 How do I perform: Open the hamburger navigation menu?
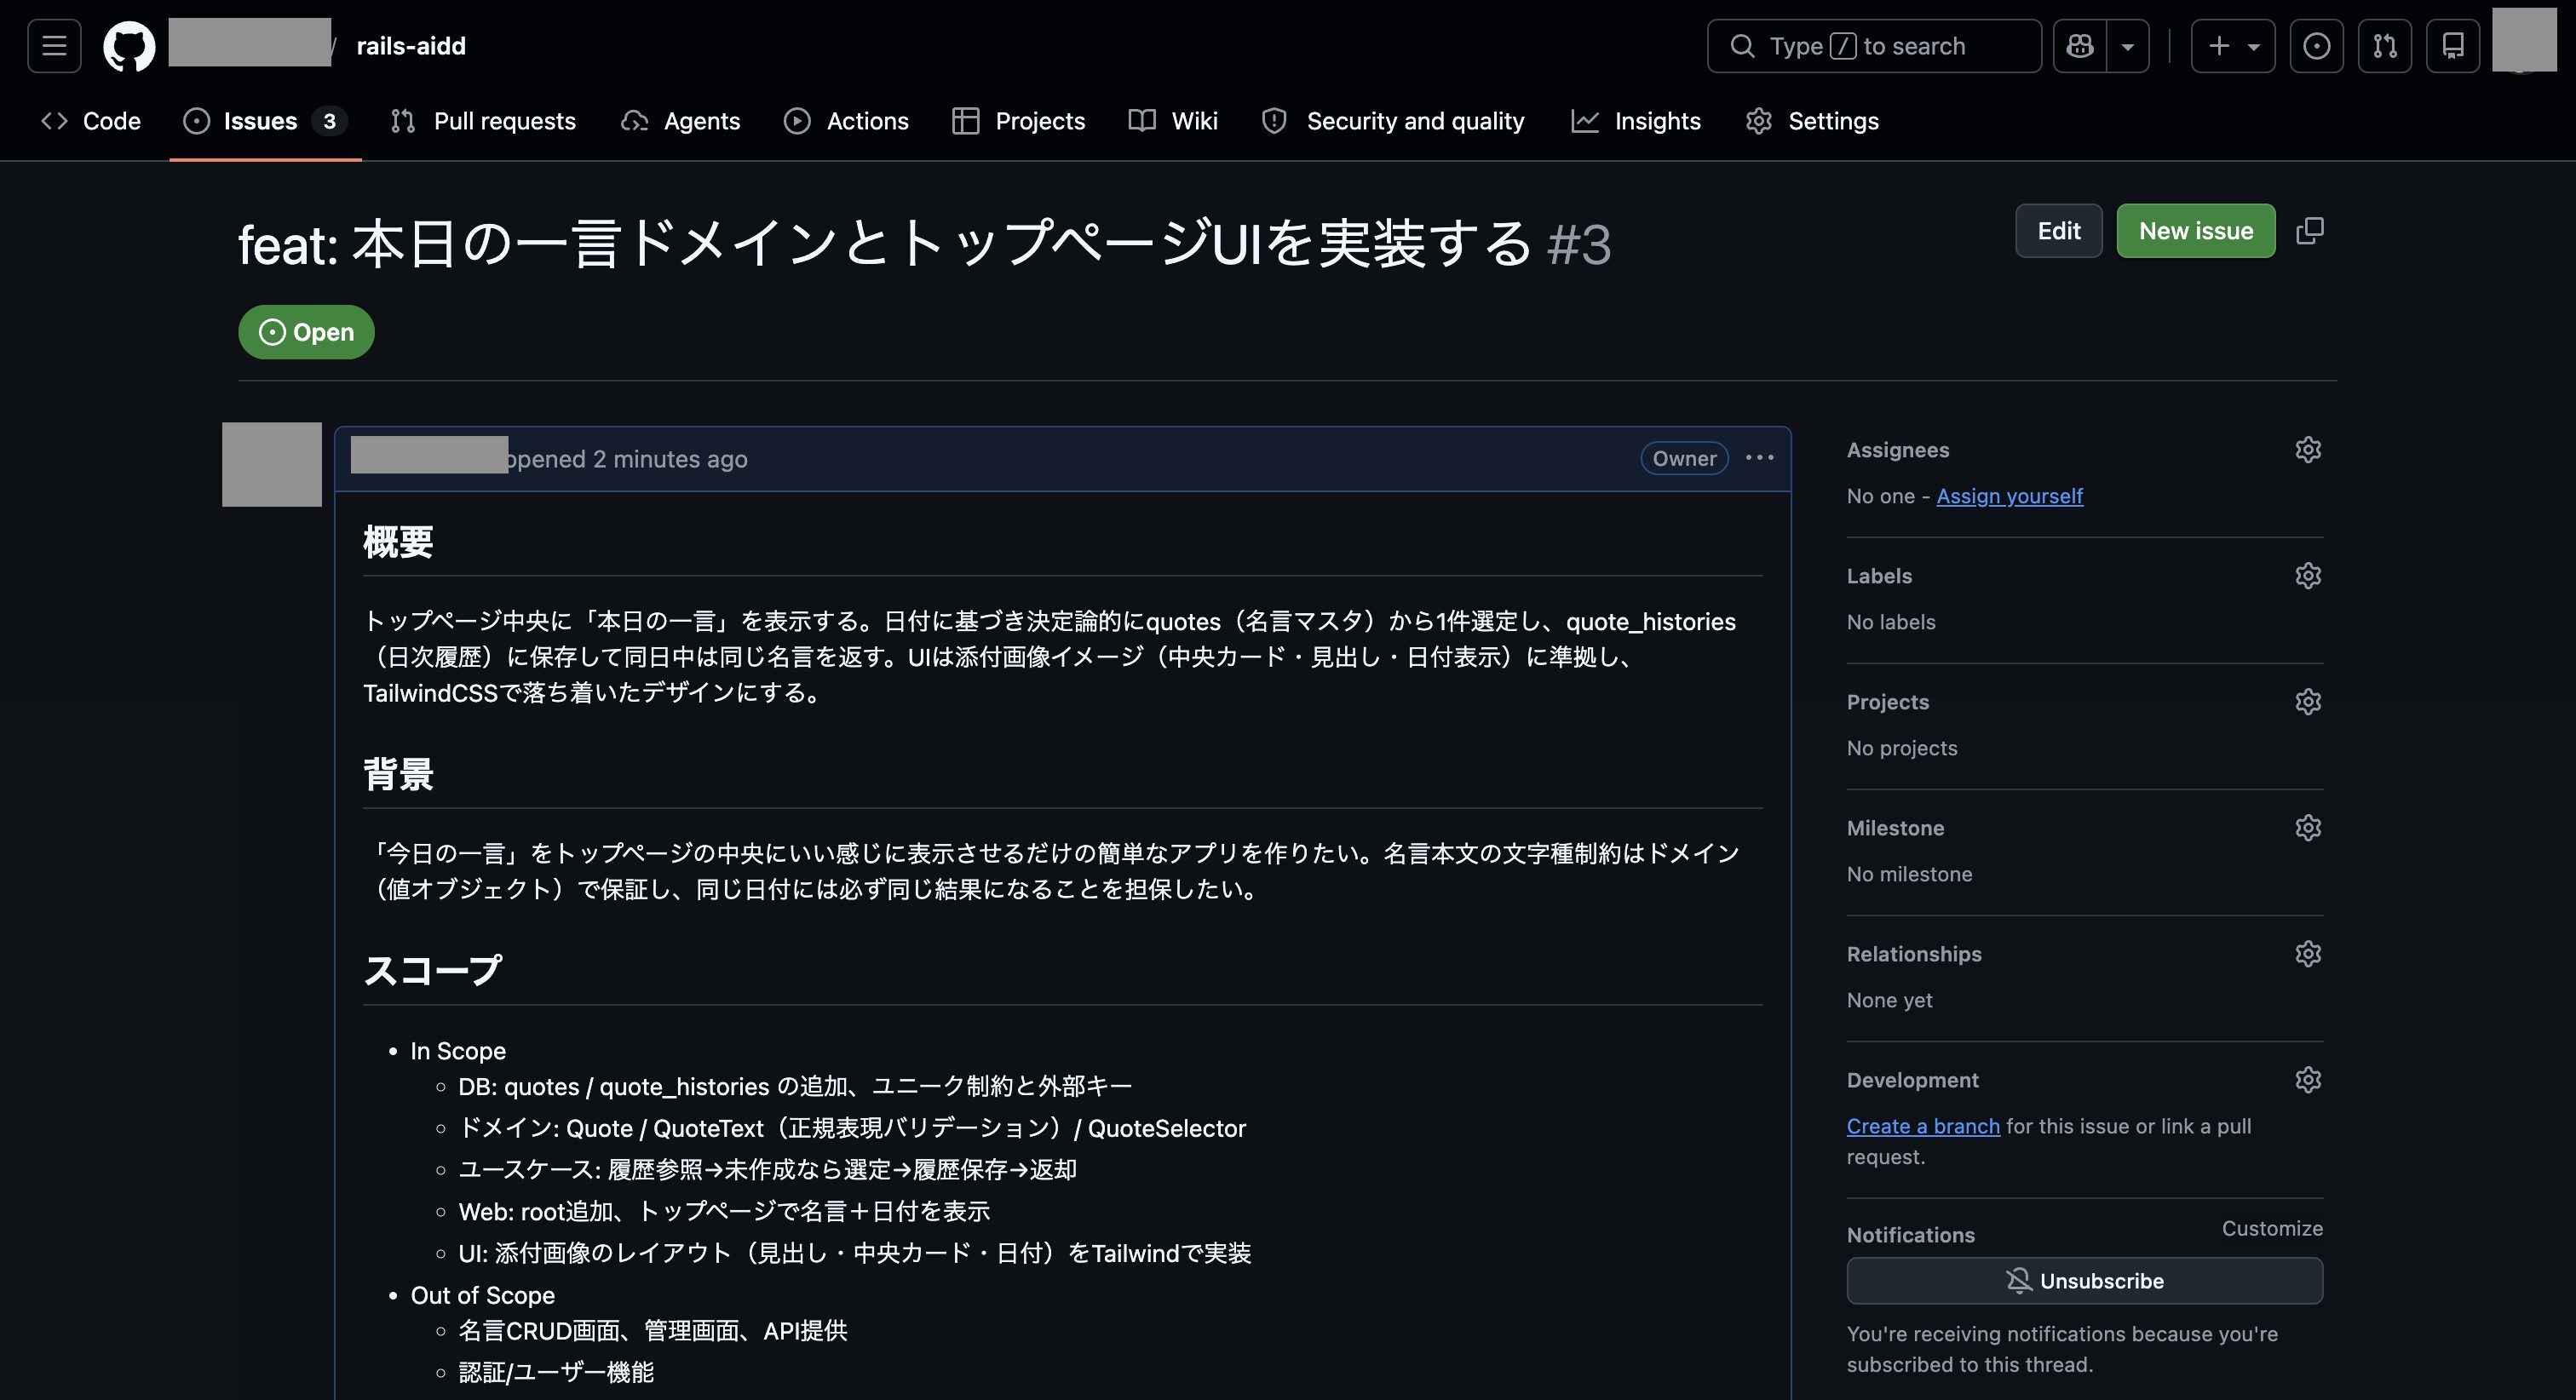click(54, 46)
